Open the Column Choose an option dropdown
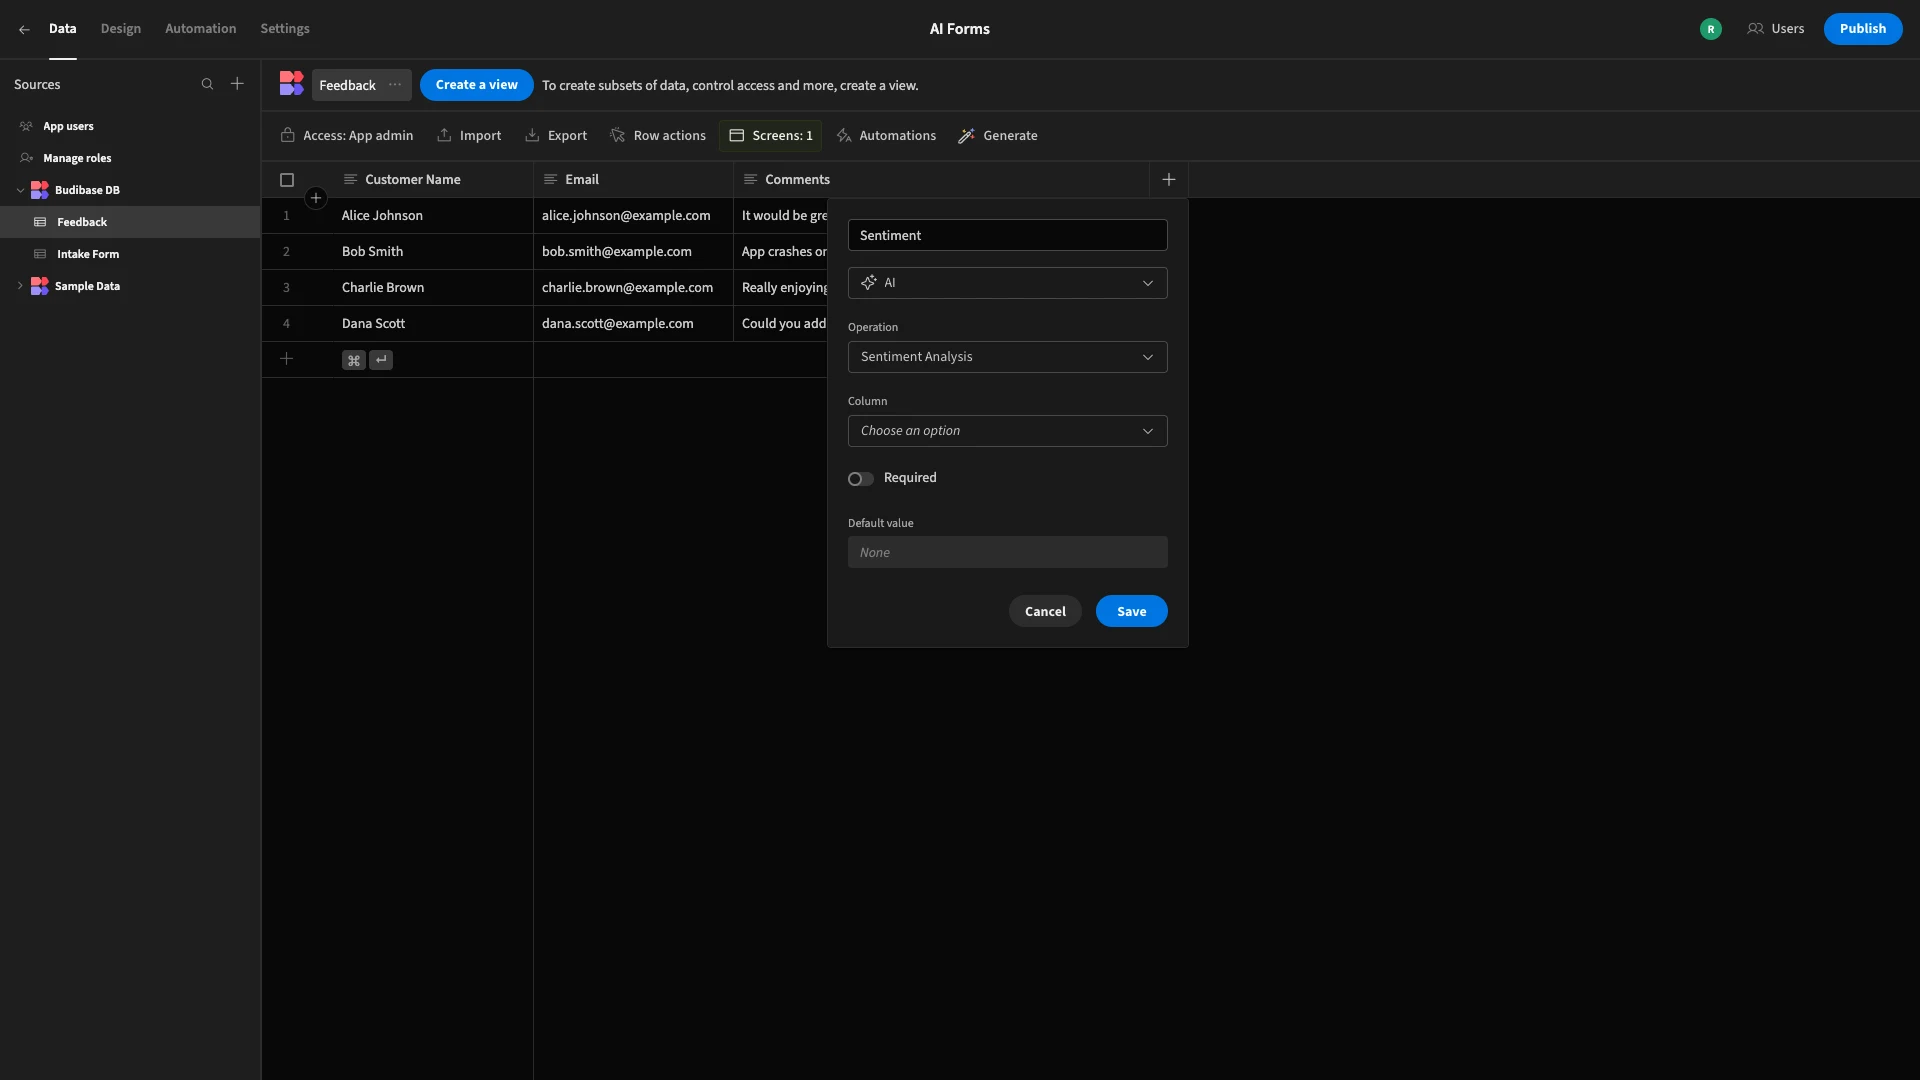 click(x=1007, y=431)
